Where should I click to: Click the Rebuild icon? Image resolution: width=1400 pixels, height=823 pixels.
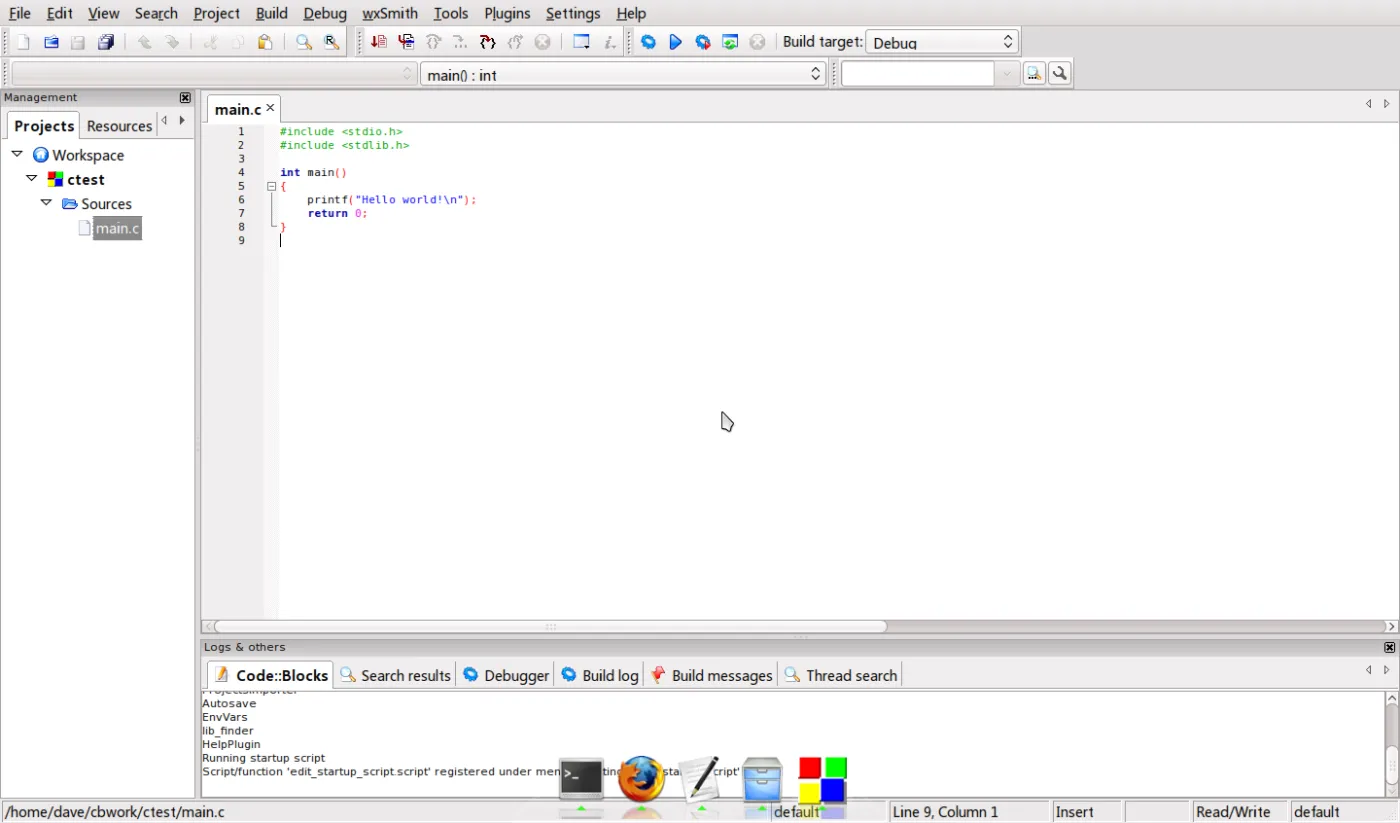click(x=730, y=42)
